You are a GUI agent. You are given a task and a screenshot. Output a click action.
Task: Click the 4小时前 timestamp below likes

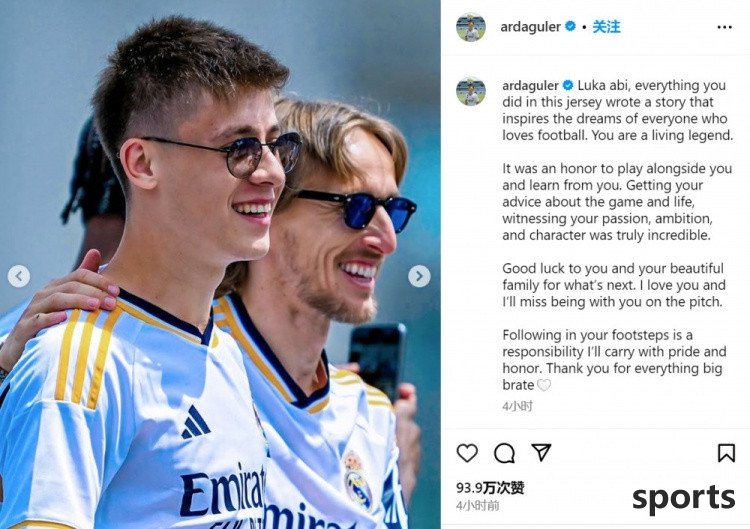click(477, 506)
